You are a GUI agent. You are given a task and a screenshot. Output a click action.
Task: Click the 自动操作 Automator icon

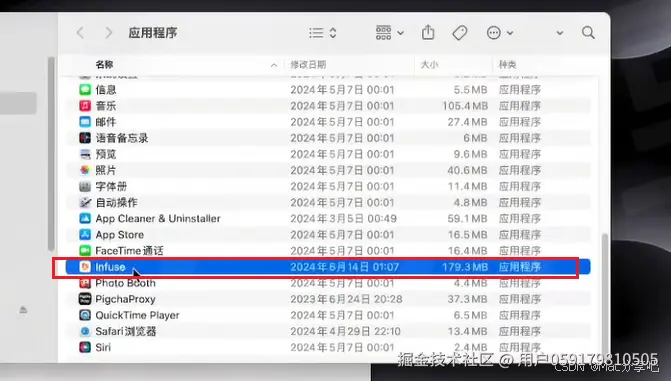(85, 202)
